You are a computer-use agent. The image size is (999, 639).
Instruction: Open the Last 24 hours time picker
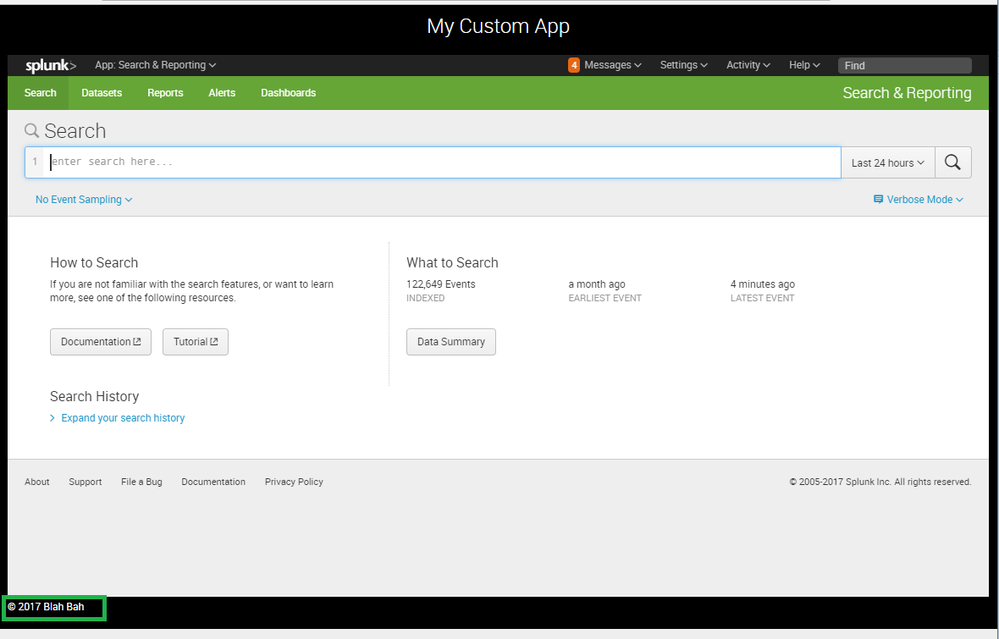[x=888, y=162]
